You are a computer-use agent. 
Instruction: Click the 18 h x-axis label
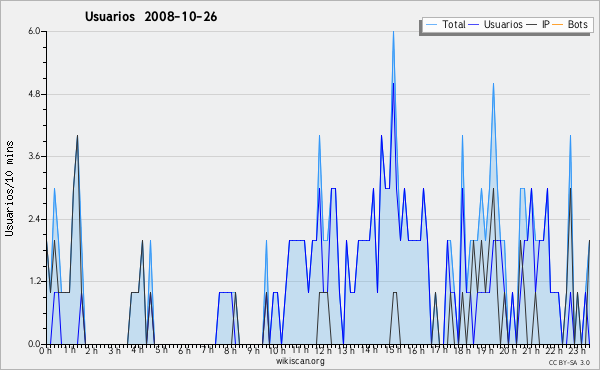click(x=462, y=350)
